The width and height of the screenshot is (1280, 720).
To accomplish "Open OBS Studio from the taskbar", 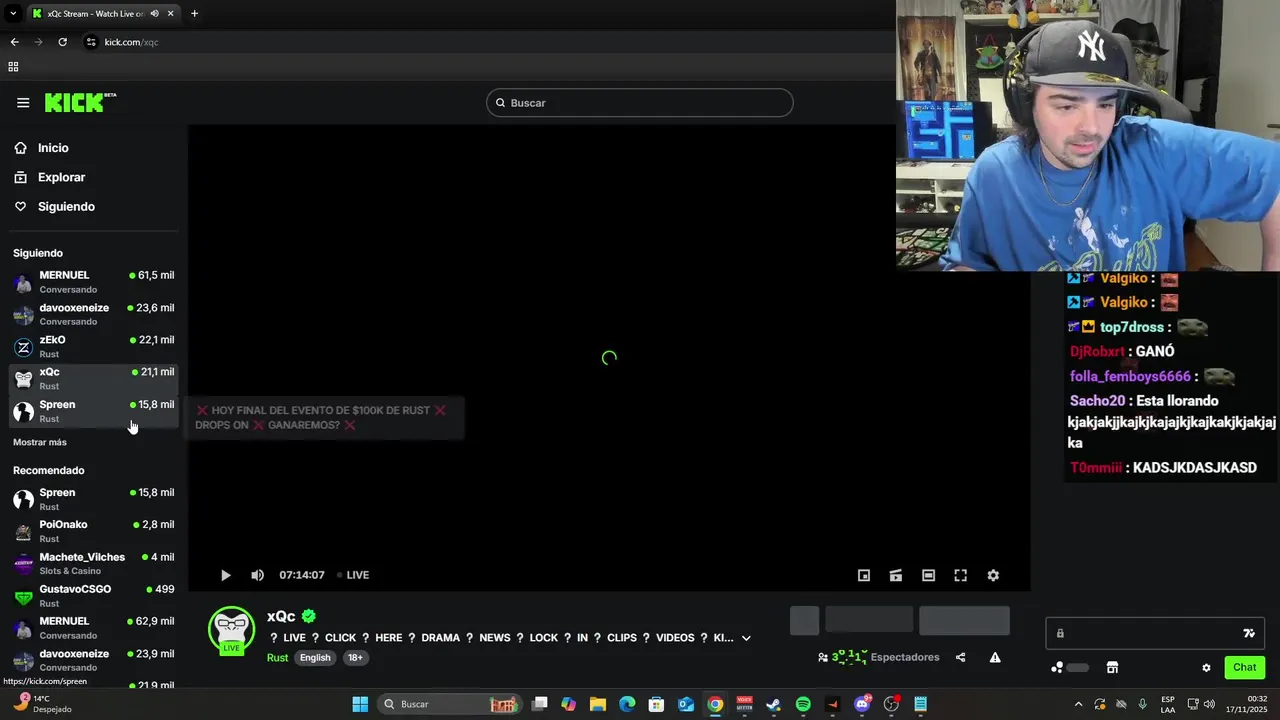I will tap(891, 704).
